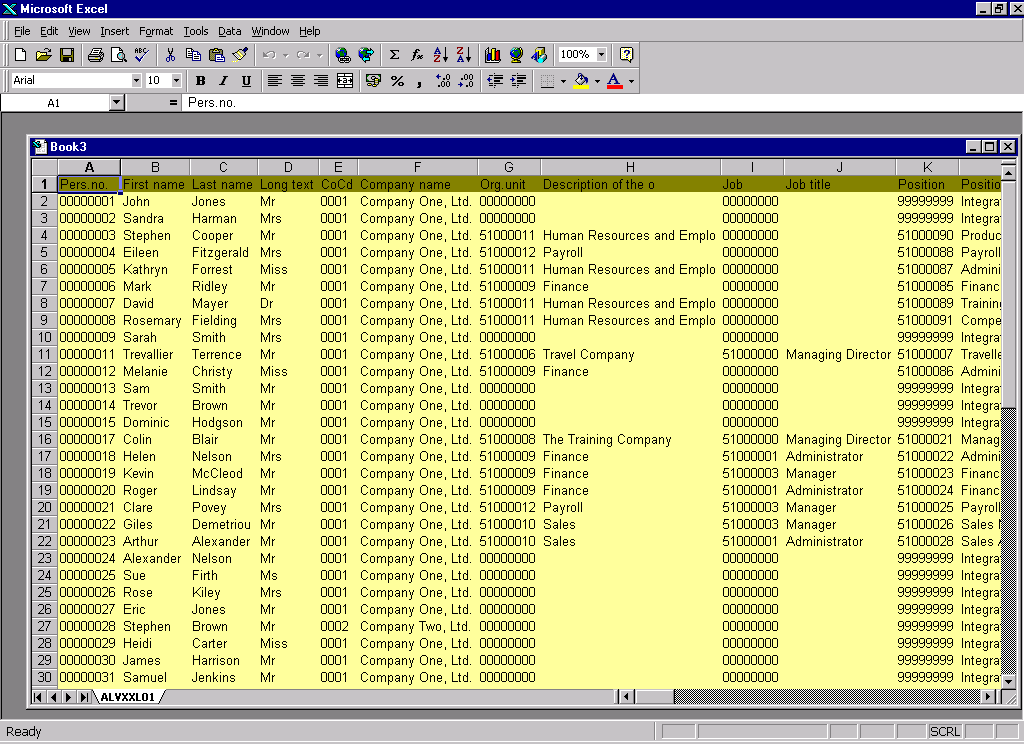Activate the Format Painter brush
Viewport: 1024px width, 744px height.
click(x=240, y=55)
